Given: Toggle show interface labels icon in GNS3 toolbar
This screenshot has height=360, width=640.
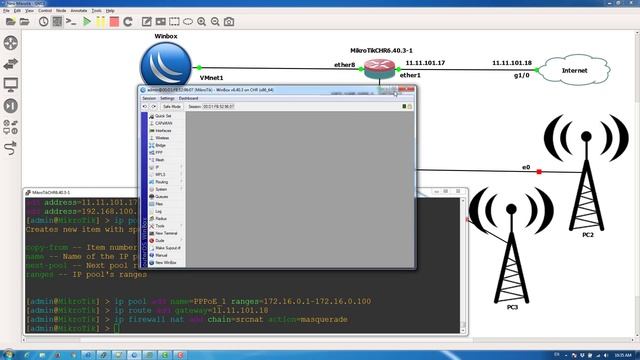Looking at the screenshot, I should click(x=57, y=22).
